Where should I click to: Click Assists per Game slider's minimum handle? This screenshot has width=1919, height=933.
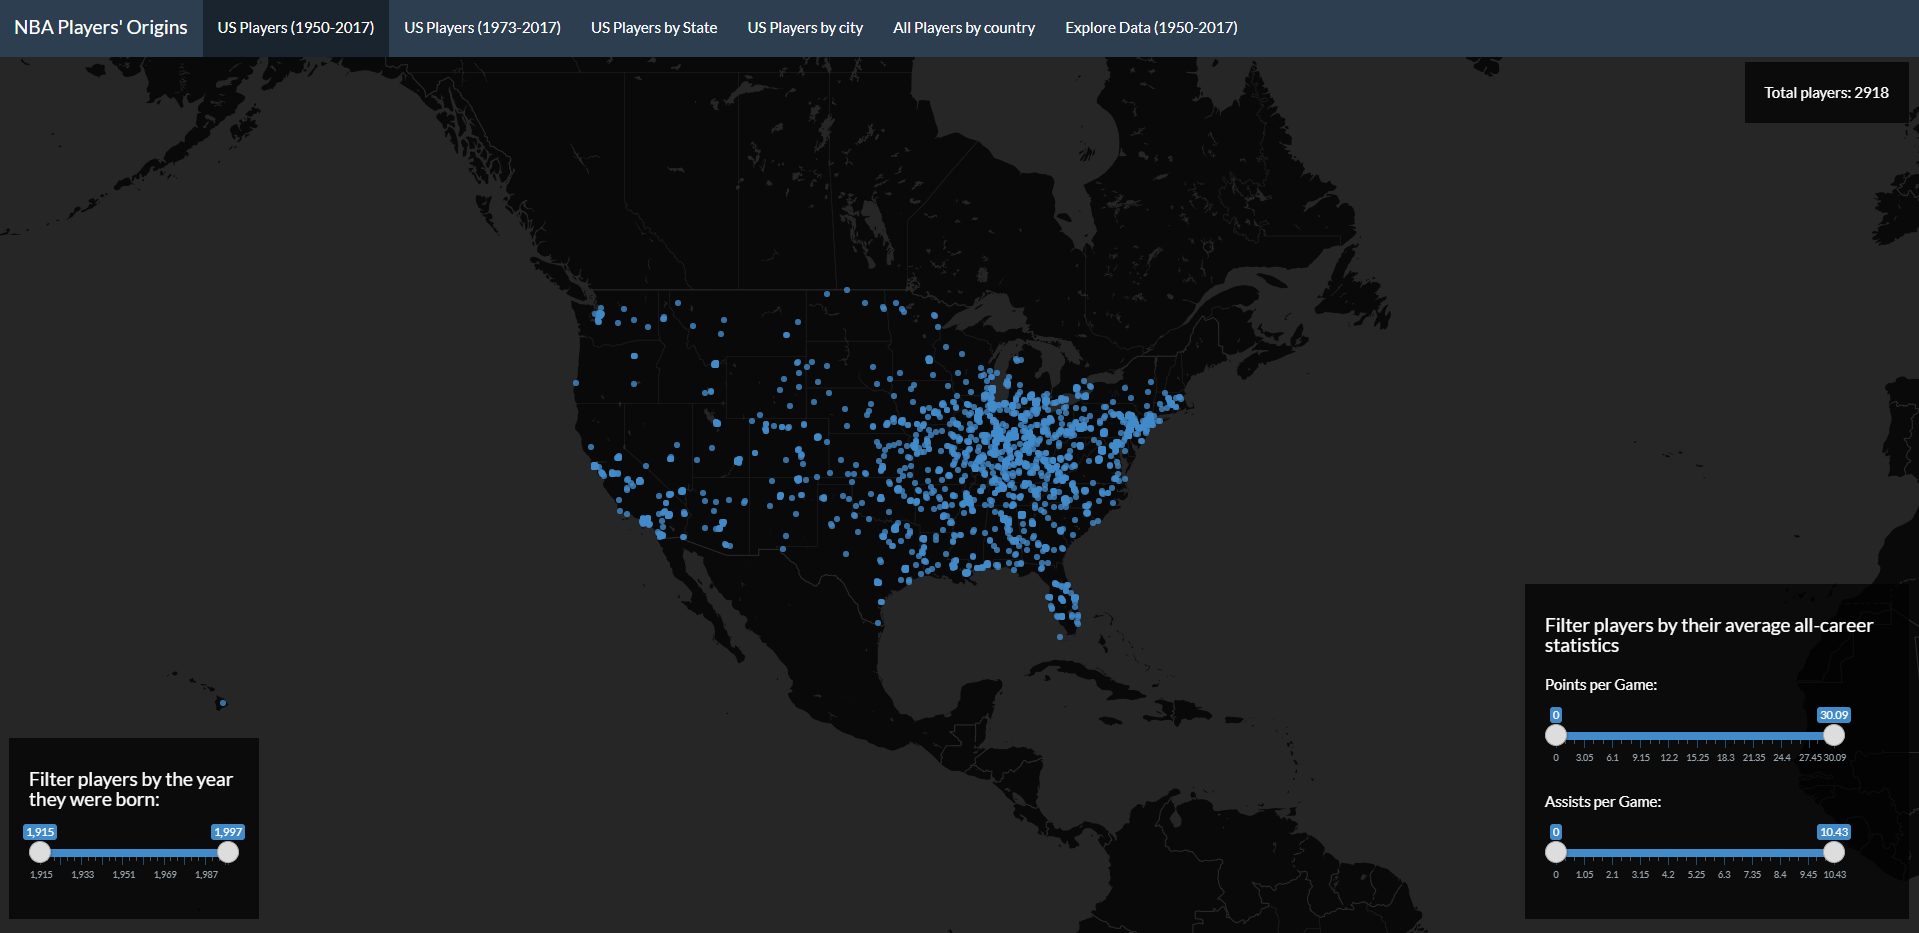(1556, 852)
